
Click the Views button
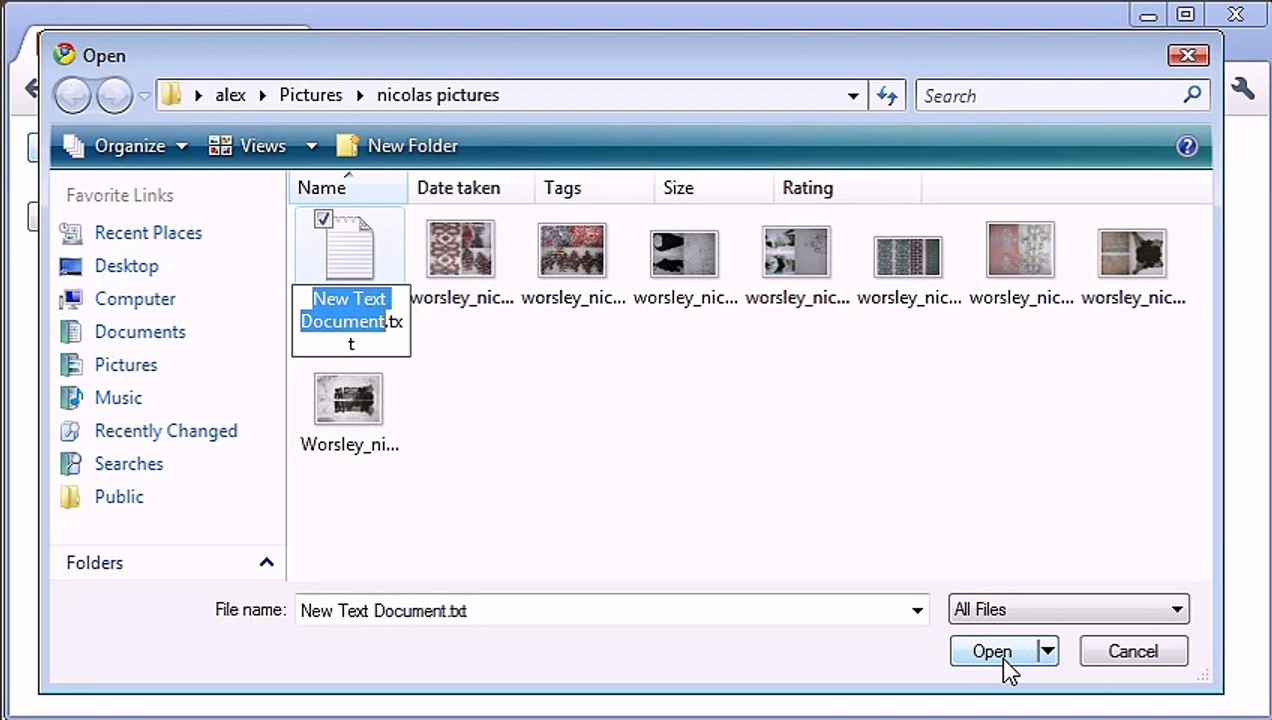[248, 146]
